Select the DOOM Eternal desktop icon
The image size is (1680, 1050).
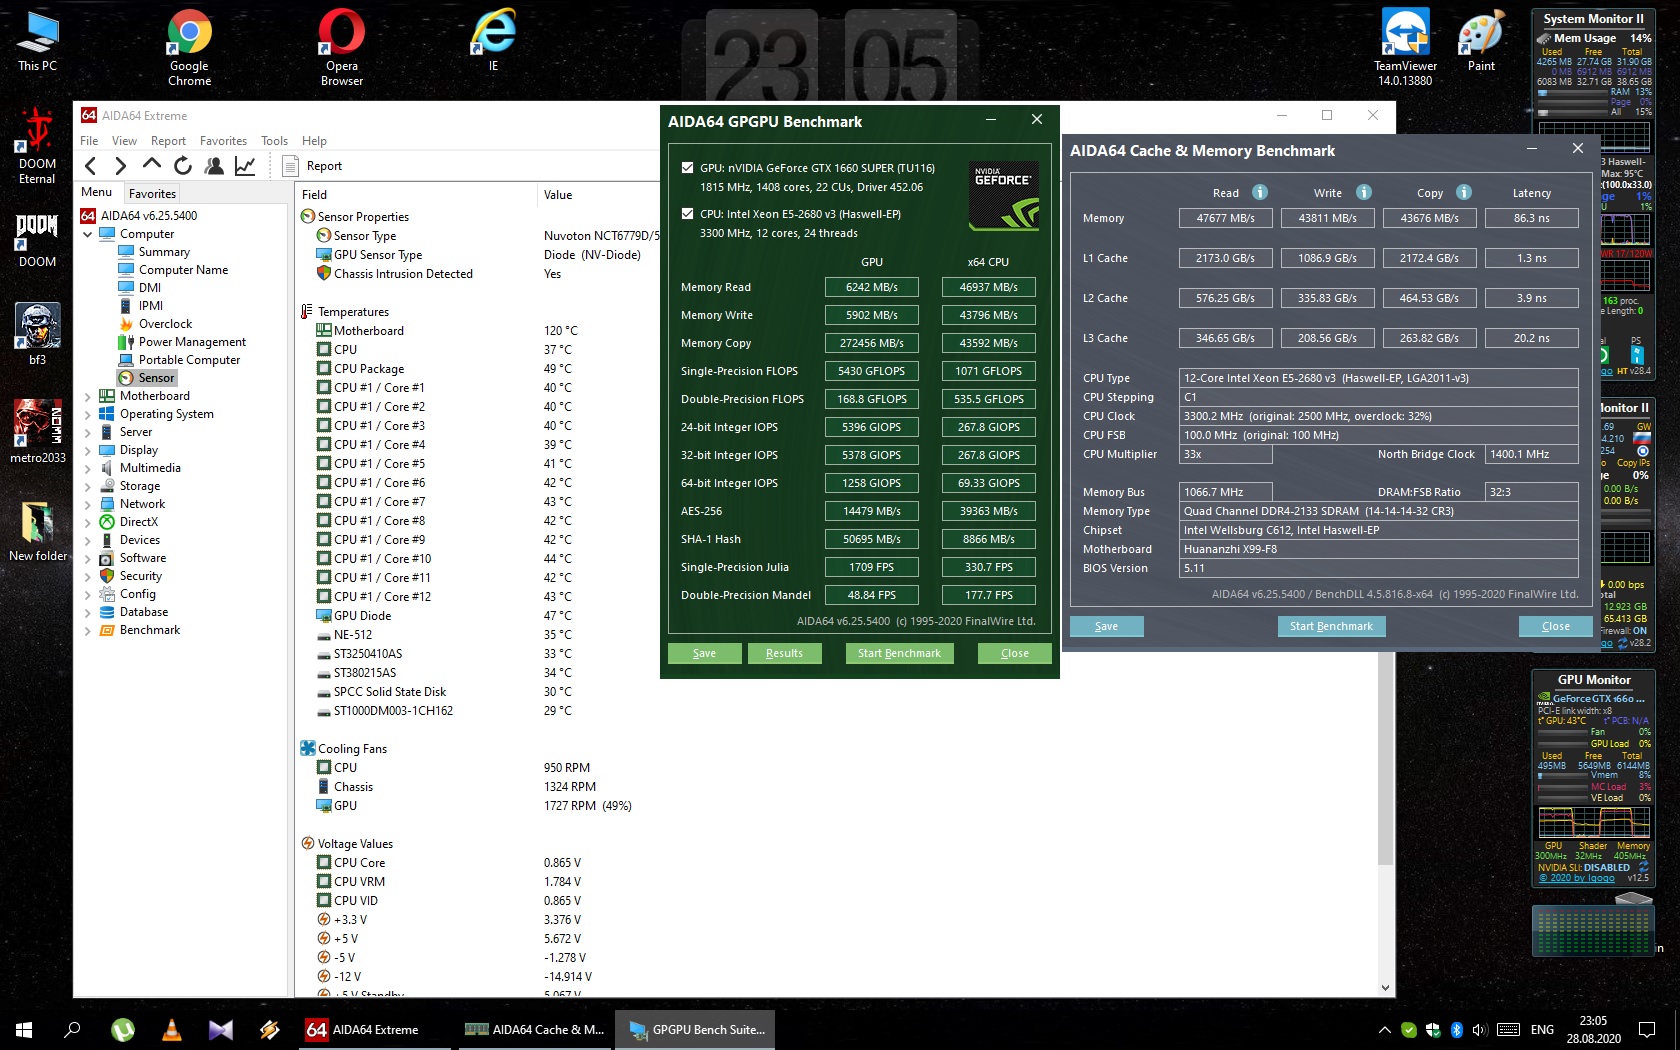(x=37, y=146)
